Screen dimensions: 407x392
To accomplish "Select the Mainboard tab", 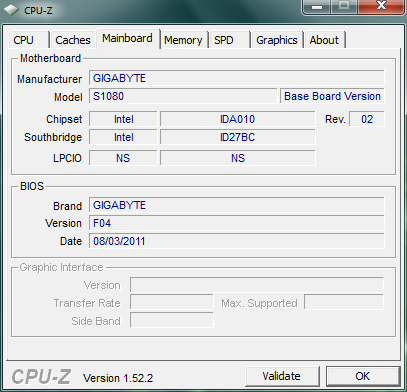I will coord(128,39).
